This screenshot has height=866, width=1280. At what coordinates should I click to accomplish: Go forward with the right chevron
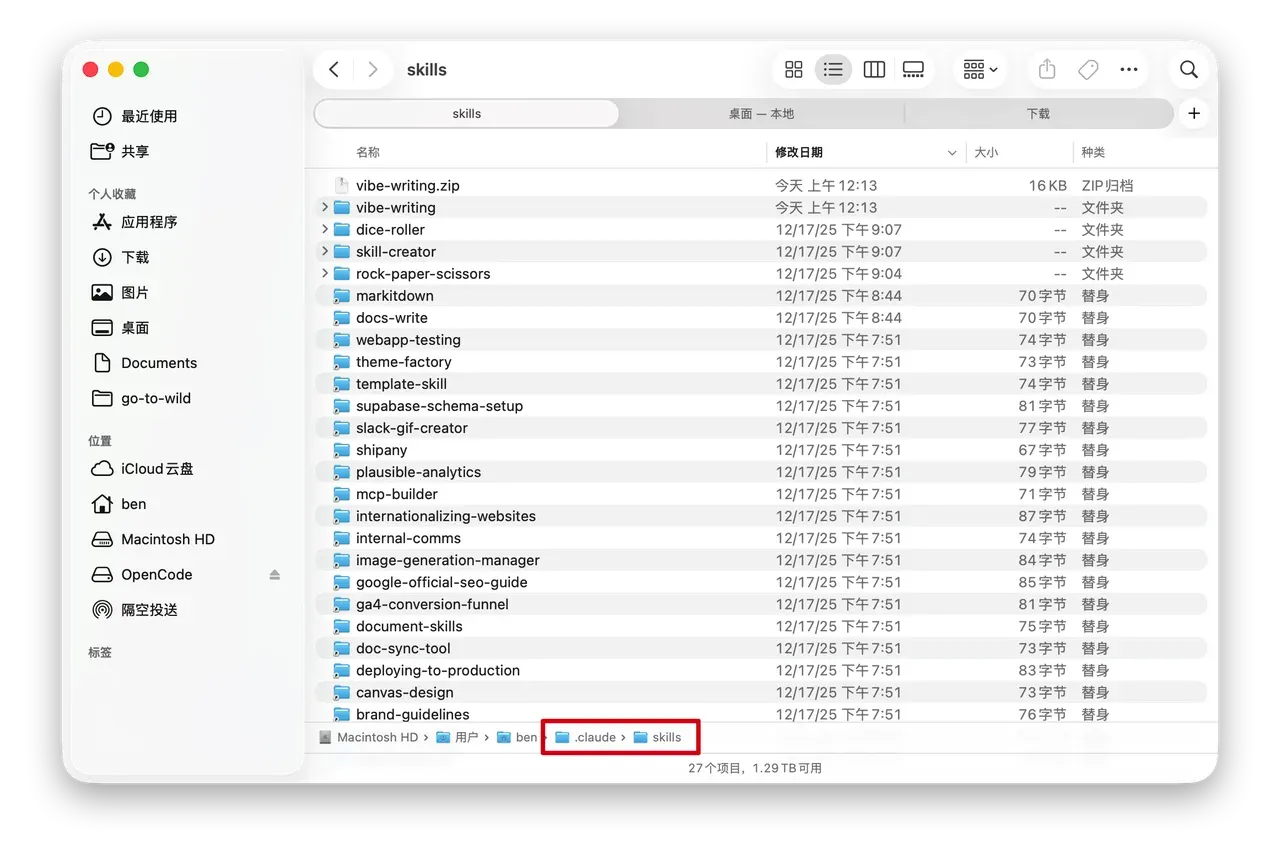point(373,69)
